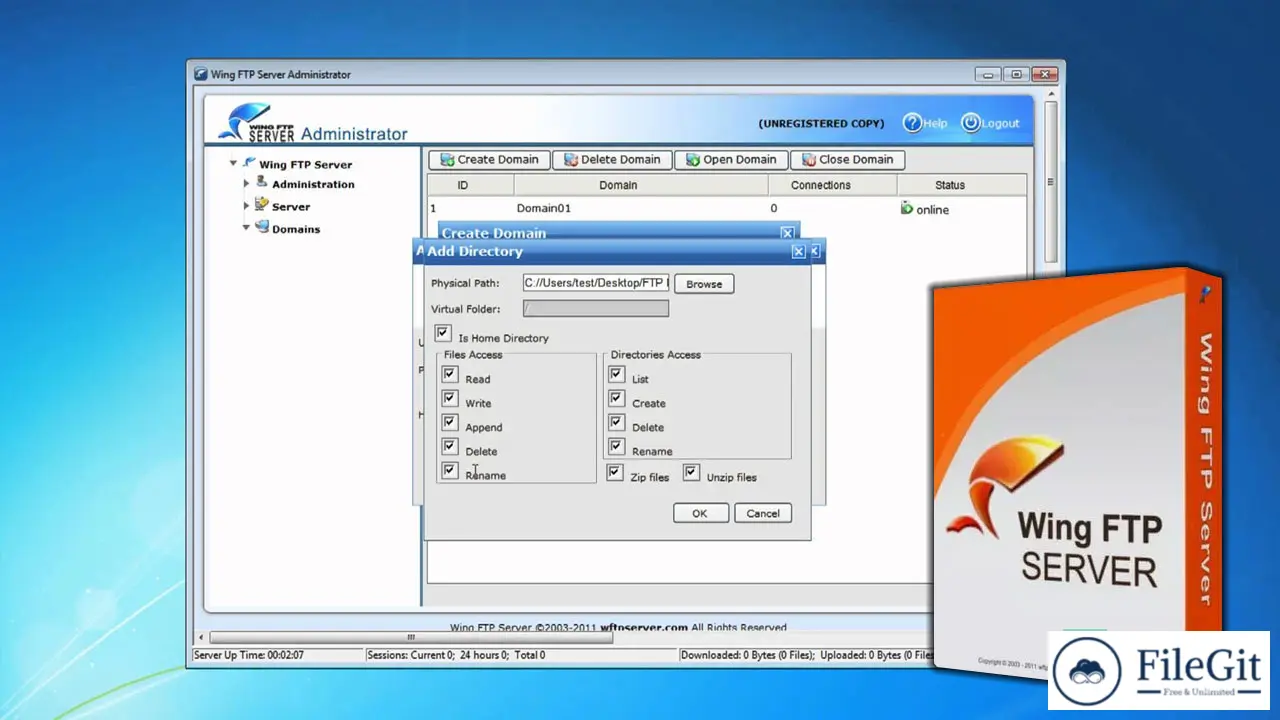The image size is (1280, 720).
Task: Toggle the Files Access Write checkbox
Action: tap(450, 398)
